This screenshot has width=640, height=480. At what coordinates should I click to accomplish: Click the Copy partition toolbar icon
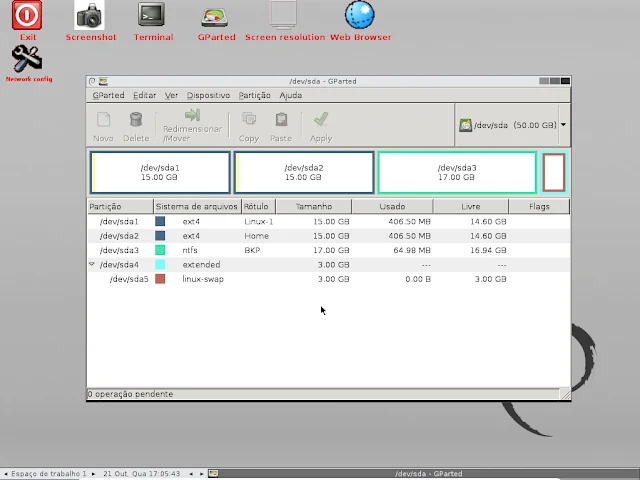click(x=249, y=120)
